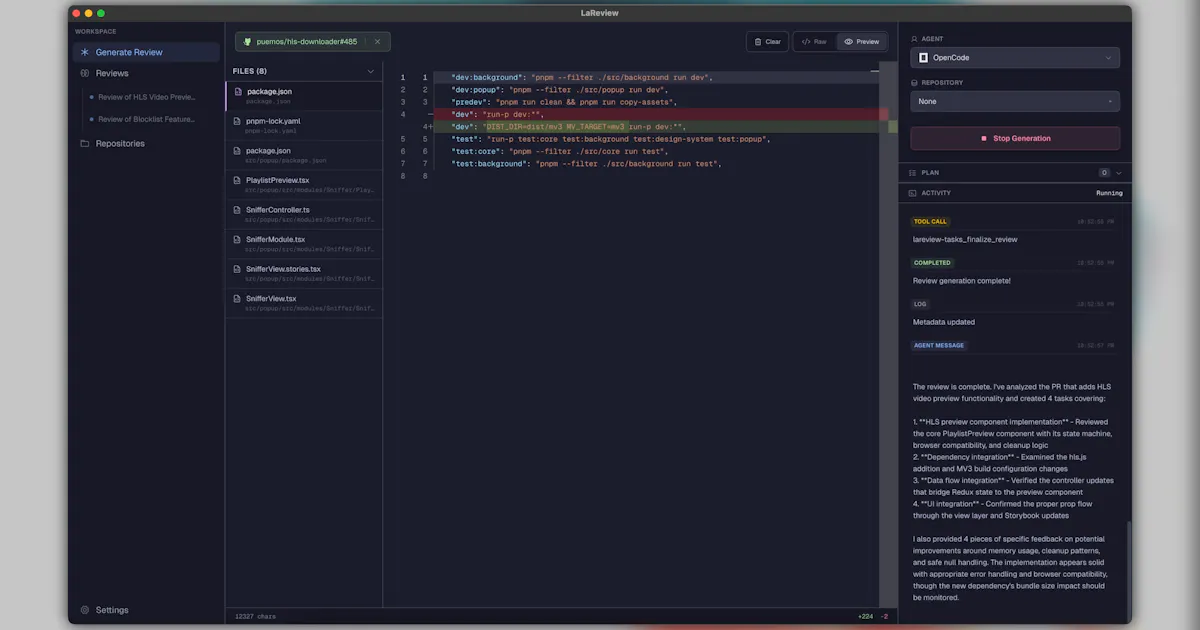Image resolution: width=1200 pixels, height=630 pixels.
Task: Click the Plan list icon
Action: [913, 173]
